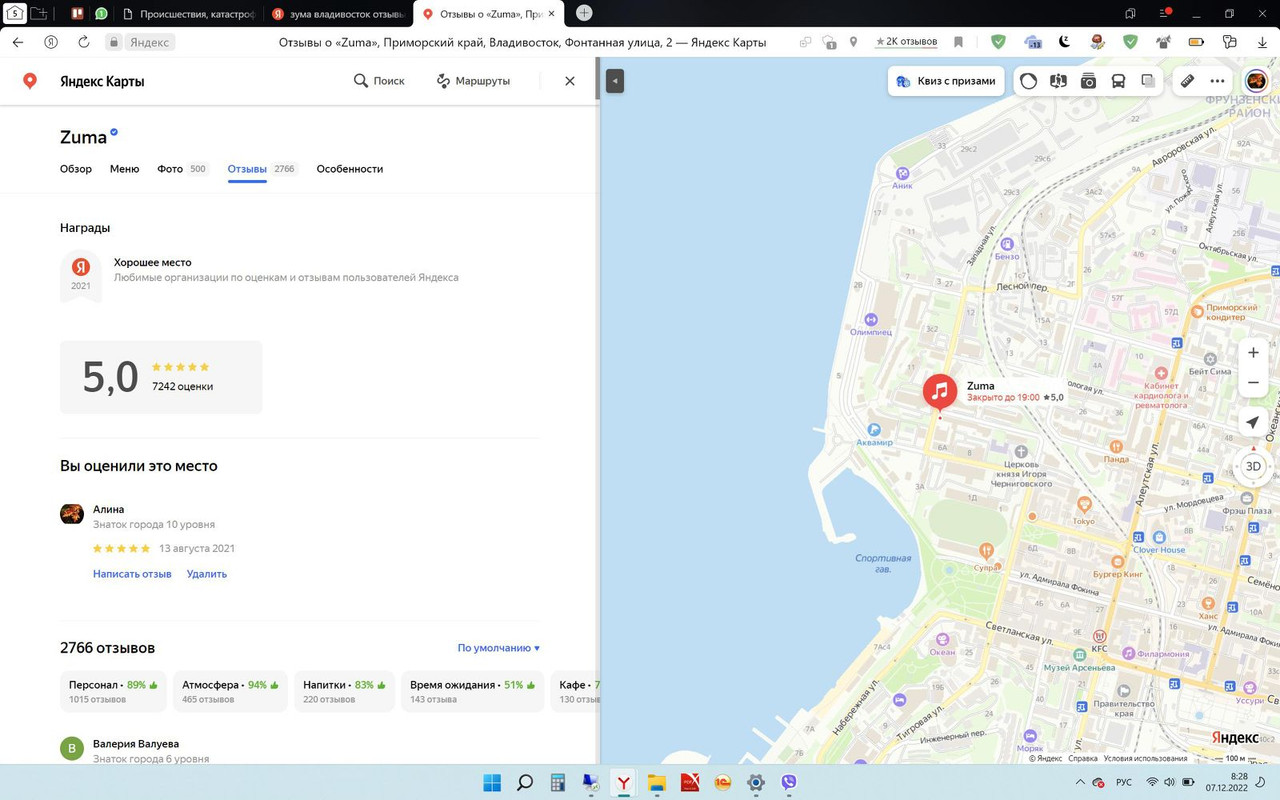Switch to the Меню tab
1280x800 pixels.
pyautogui.click(x=124, y=169)
